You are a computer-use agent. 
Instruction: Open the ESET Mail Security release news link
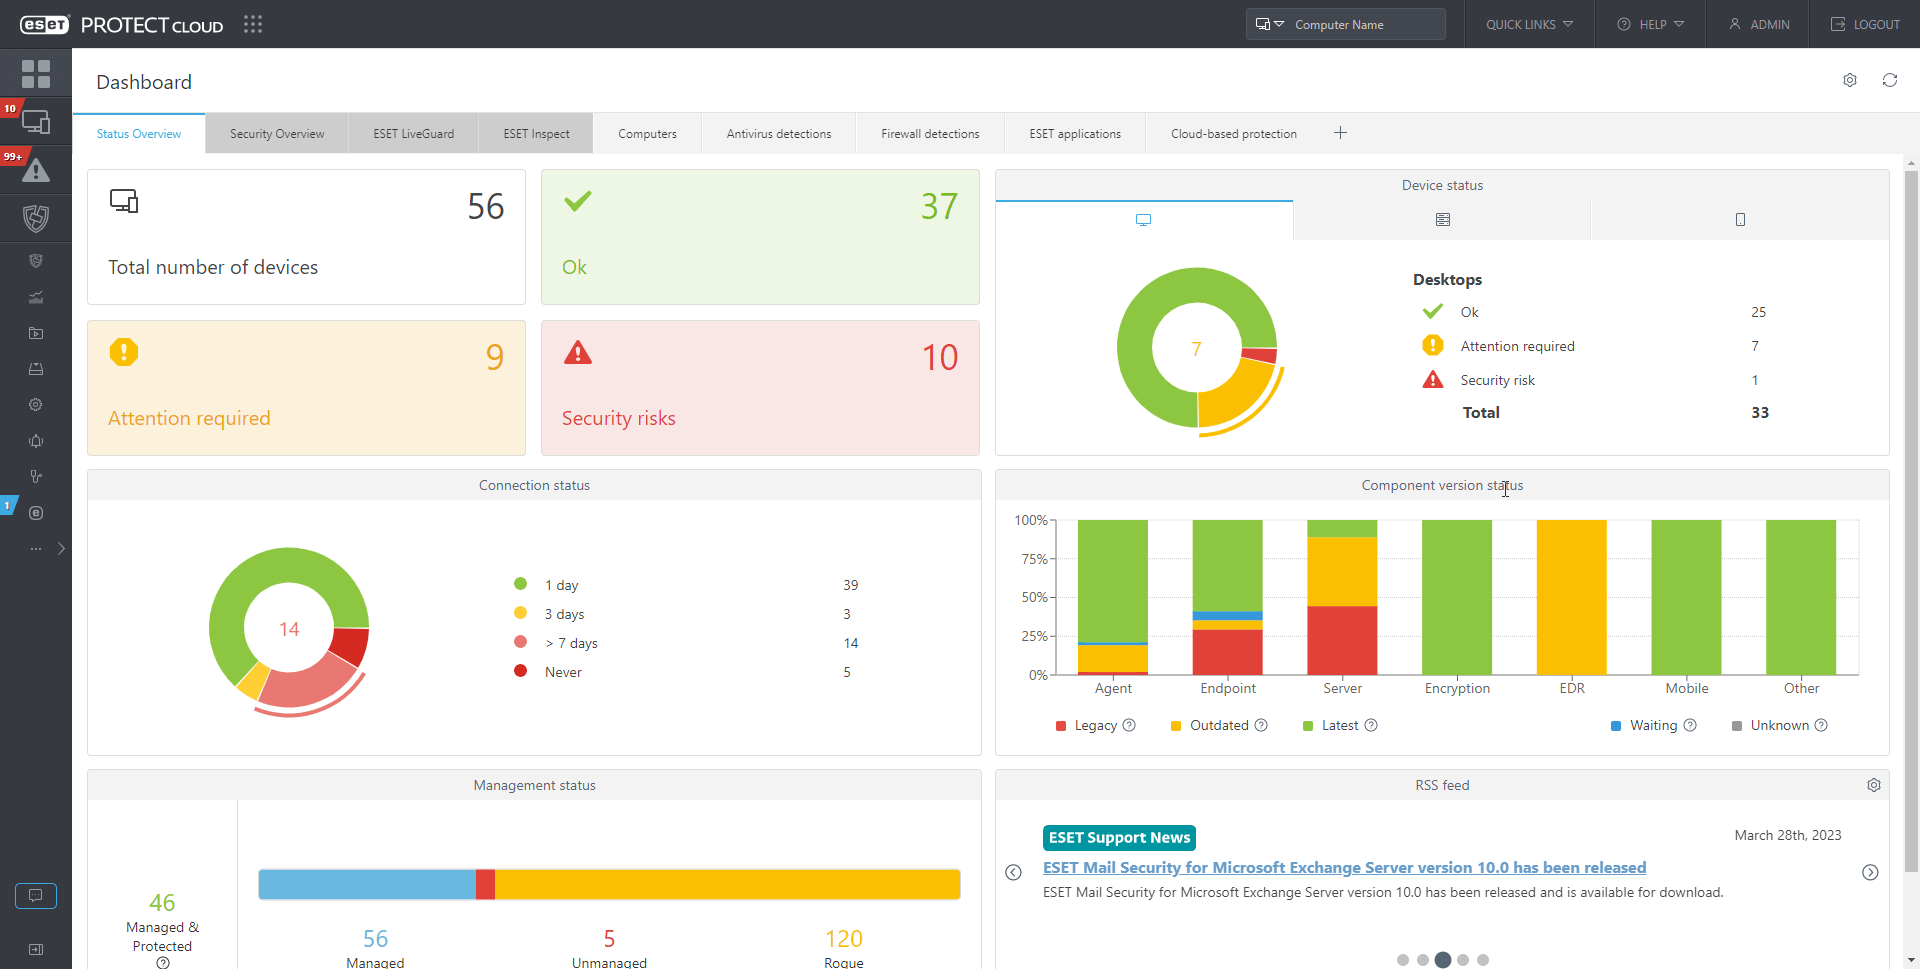coord(1344,868)
